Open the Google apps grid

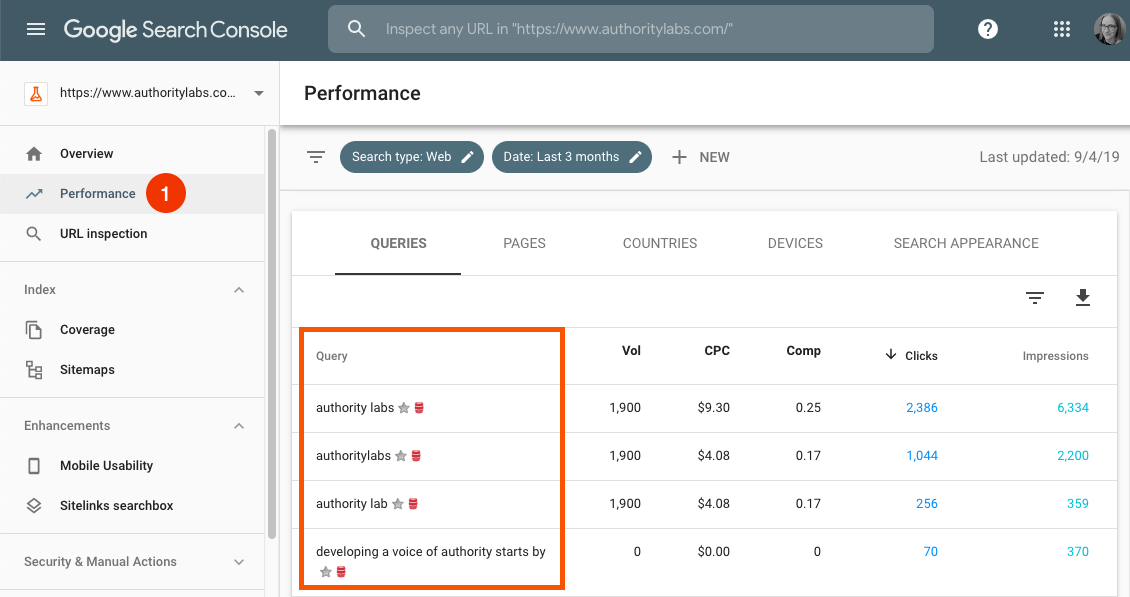[1062, 29]
